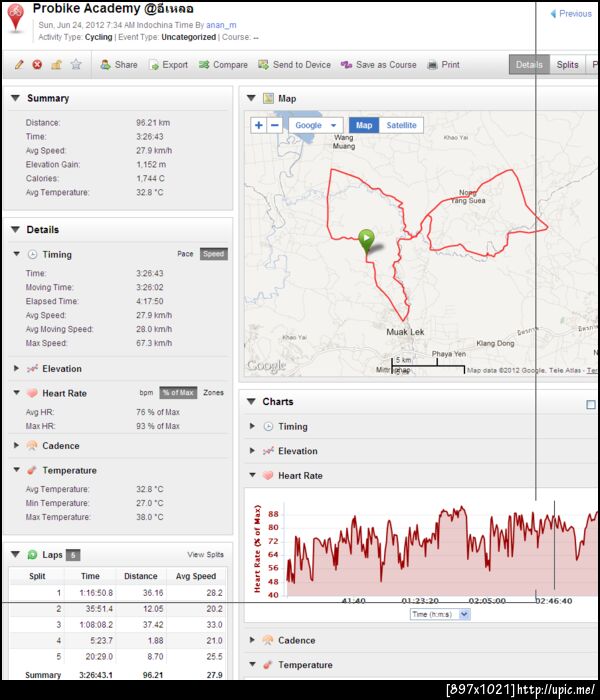Collapse the Details panel
The width and height of the screenshot is (600, 700).
[15, 229]
